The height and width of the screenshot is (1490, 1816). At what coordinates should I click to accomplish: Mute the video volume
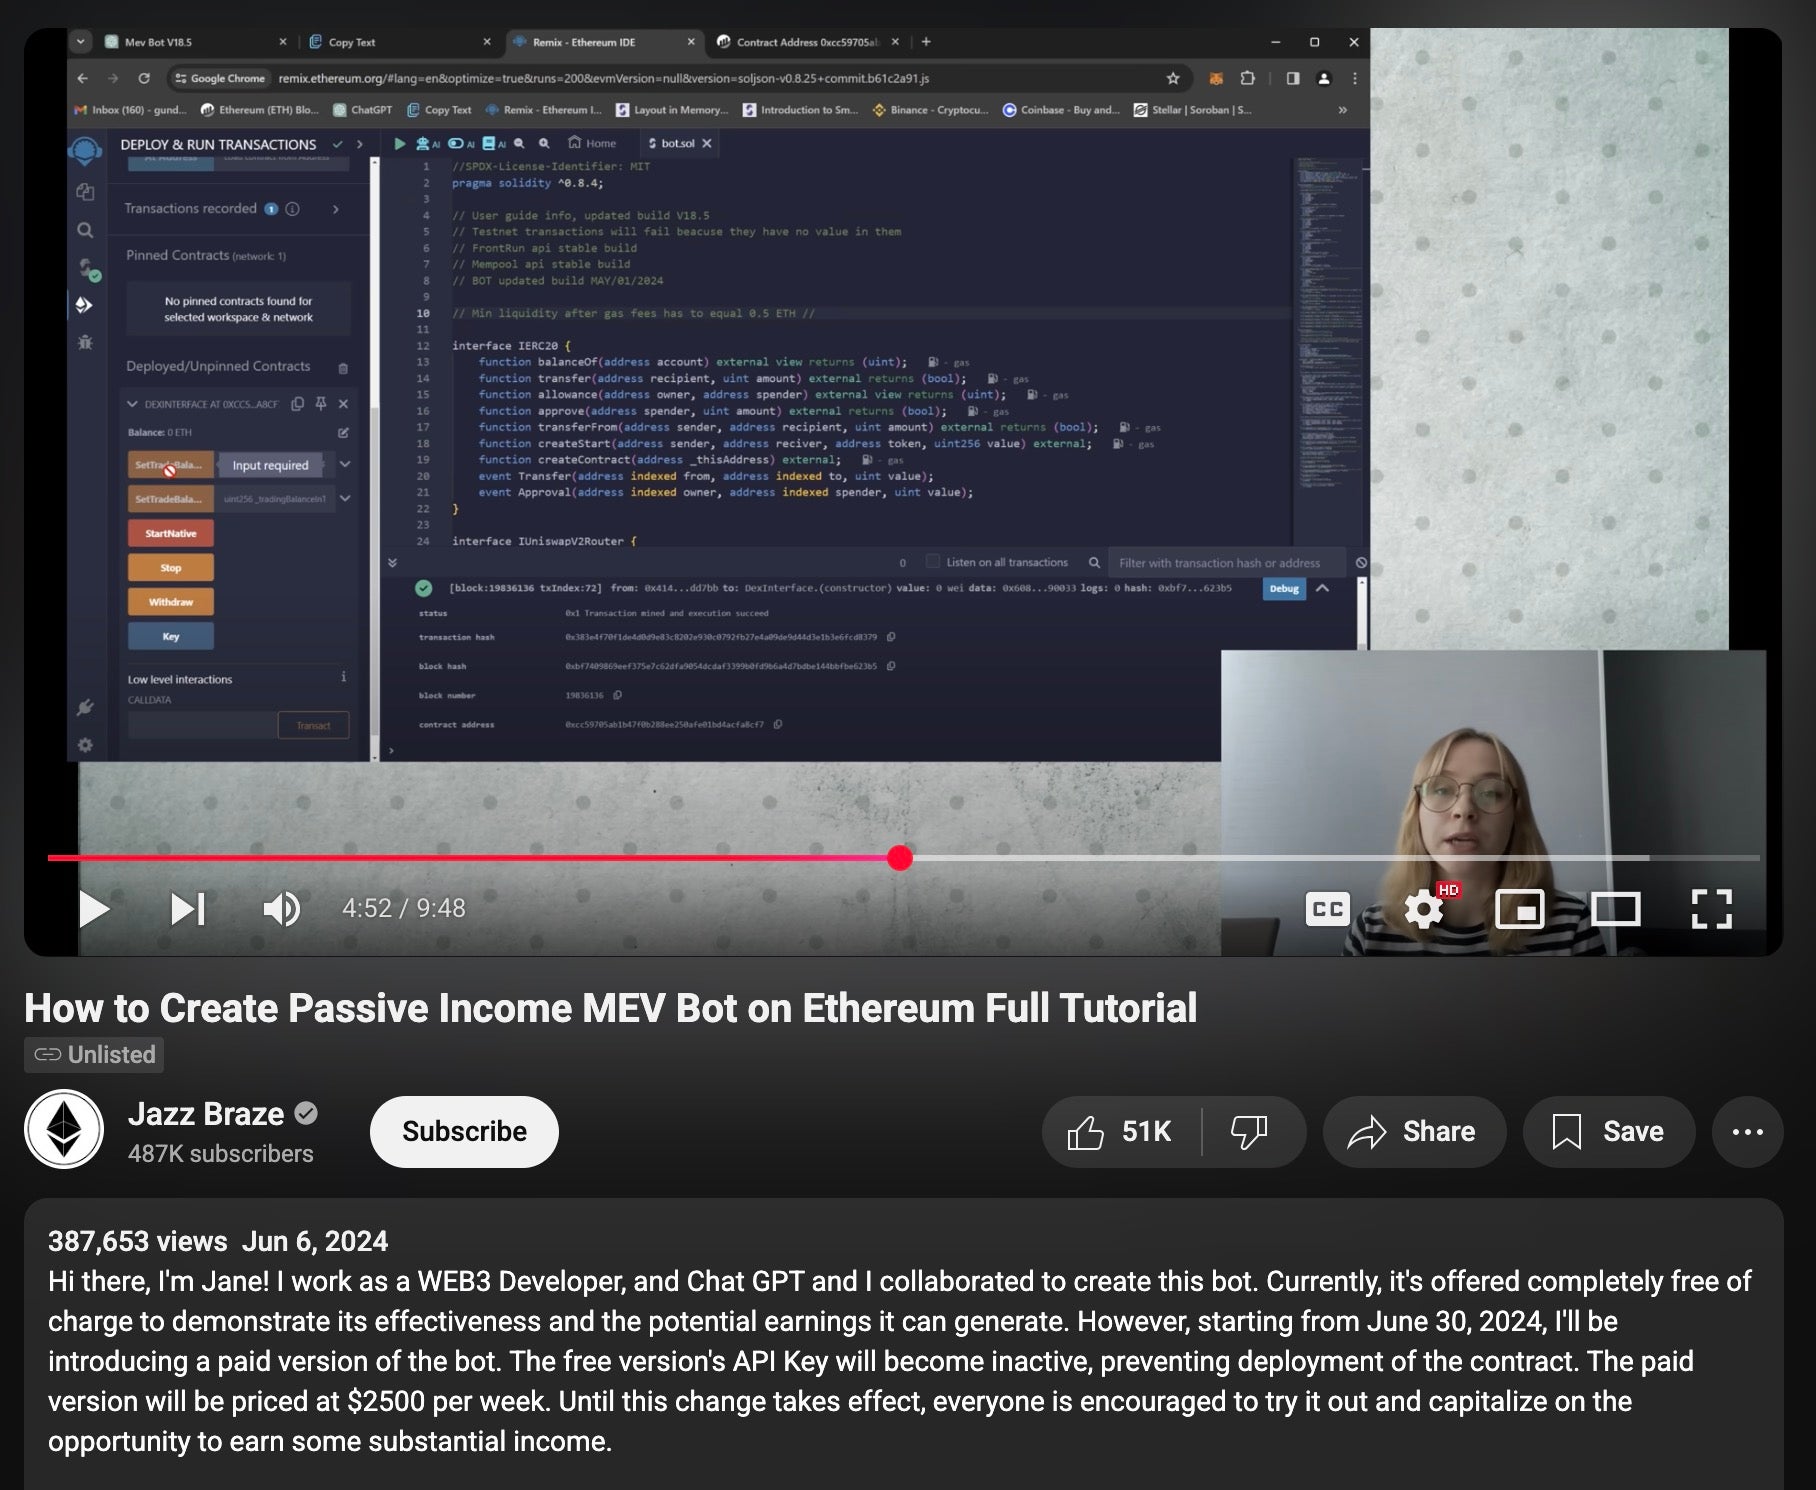point(281,909)
